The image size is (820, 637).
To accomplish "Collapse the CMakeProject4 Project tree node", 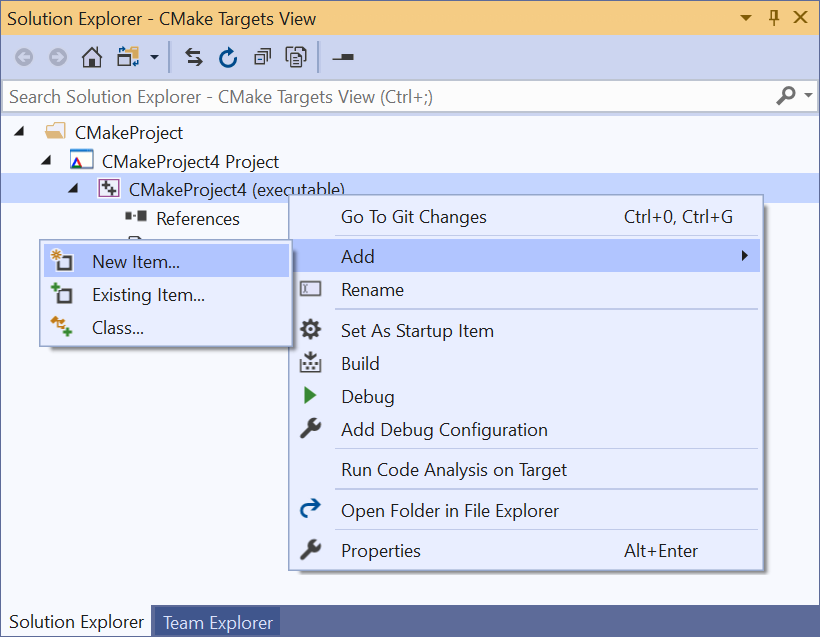I will 44,160.
